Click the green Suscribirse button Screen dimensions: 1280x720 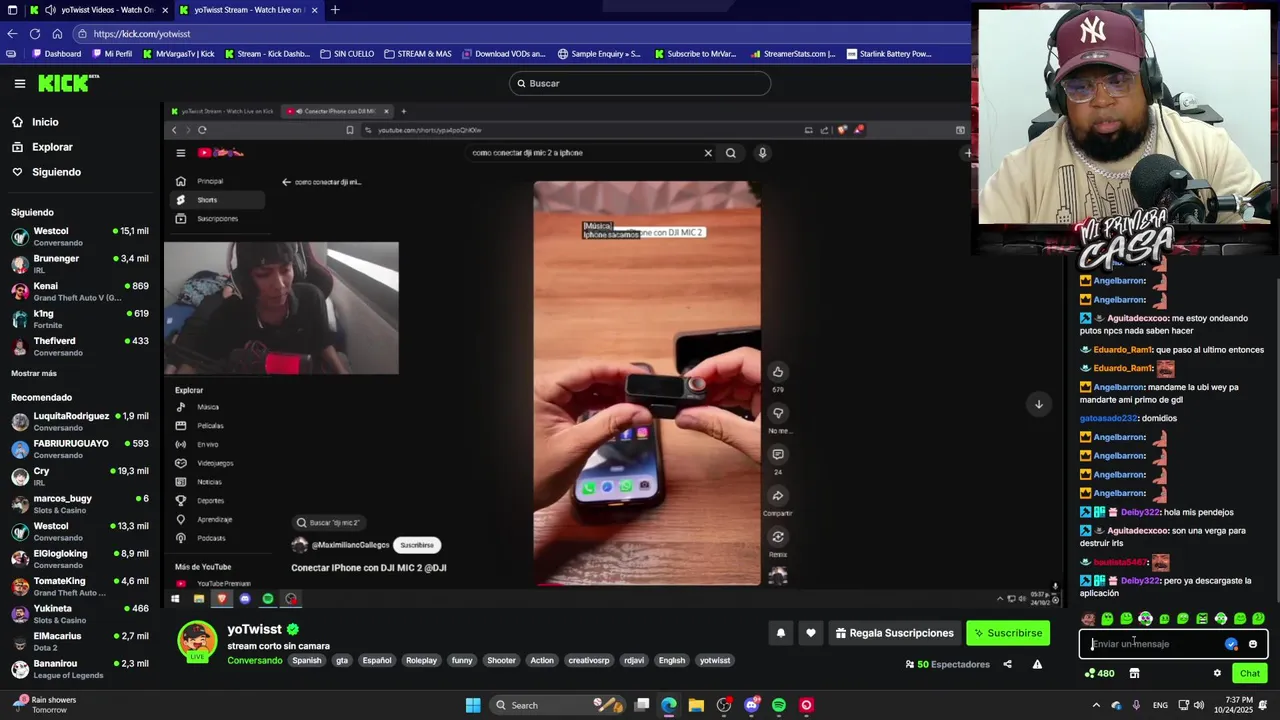(x=1008, y=633)
